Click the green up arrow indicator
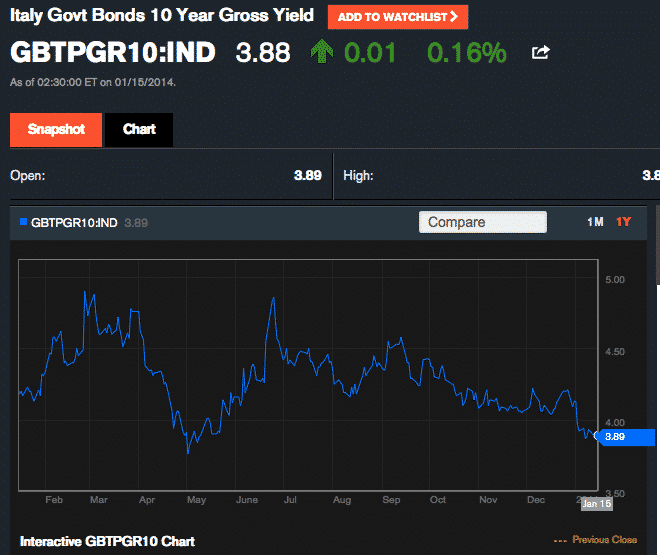Image resolution: width=660 pixels, height=555 pixels. pyautogui.click(x=322, y=52)
